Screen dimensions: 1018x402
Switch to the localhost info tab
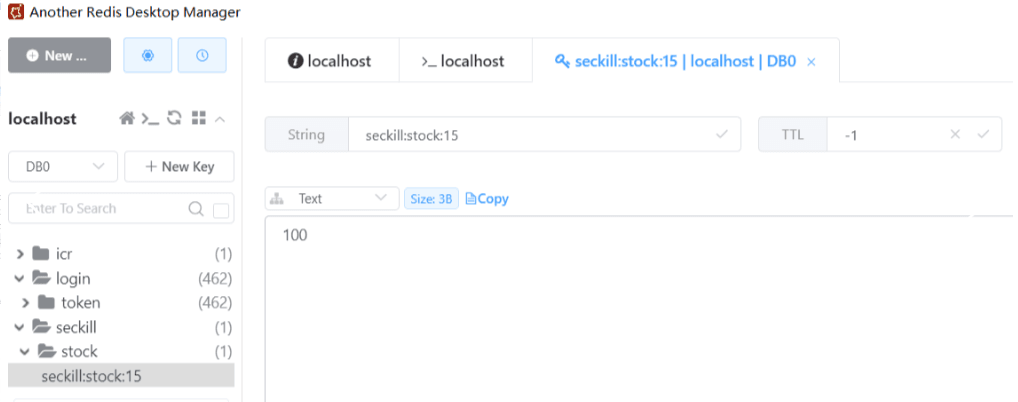point(331,61)
